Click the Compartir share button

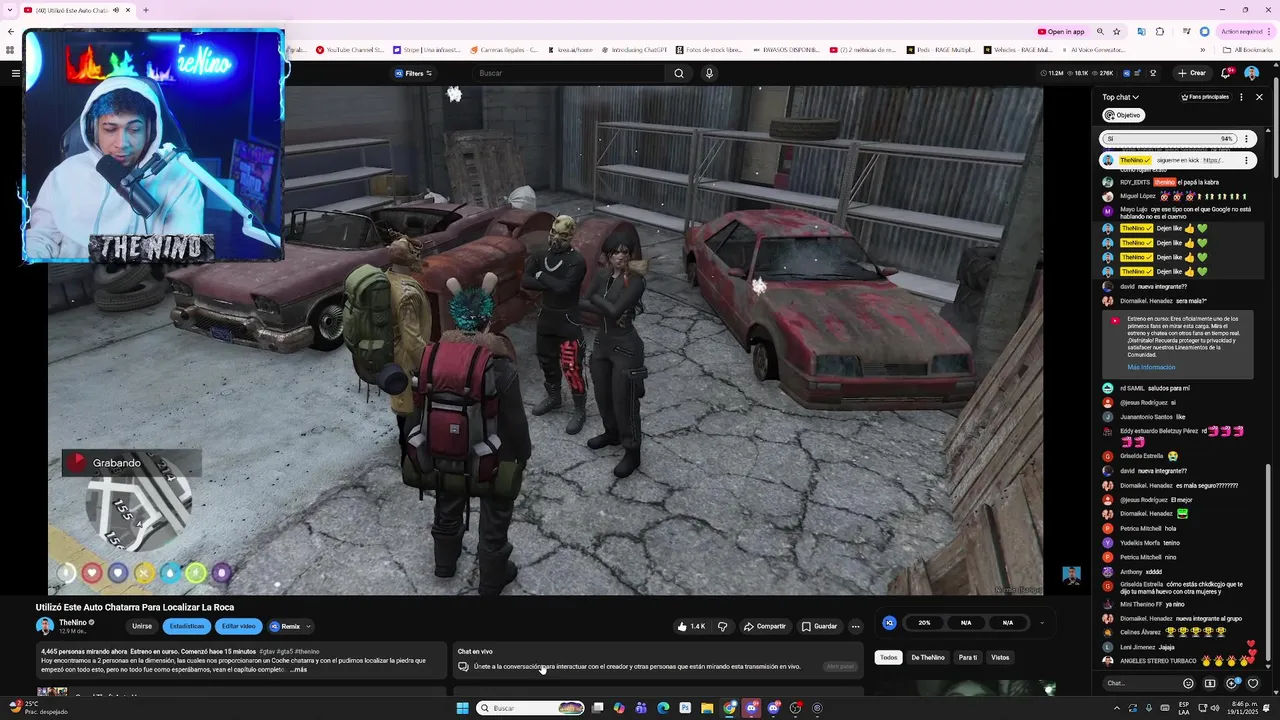(x=765, y=626)
